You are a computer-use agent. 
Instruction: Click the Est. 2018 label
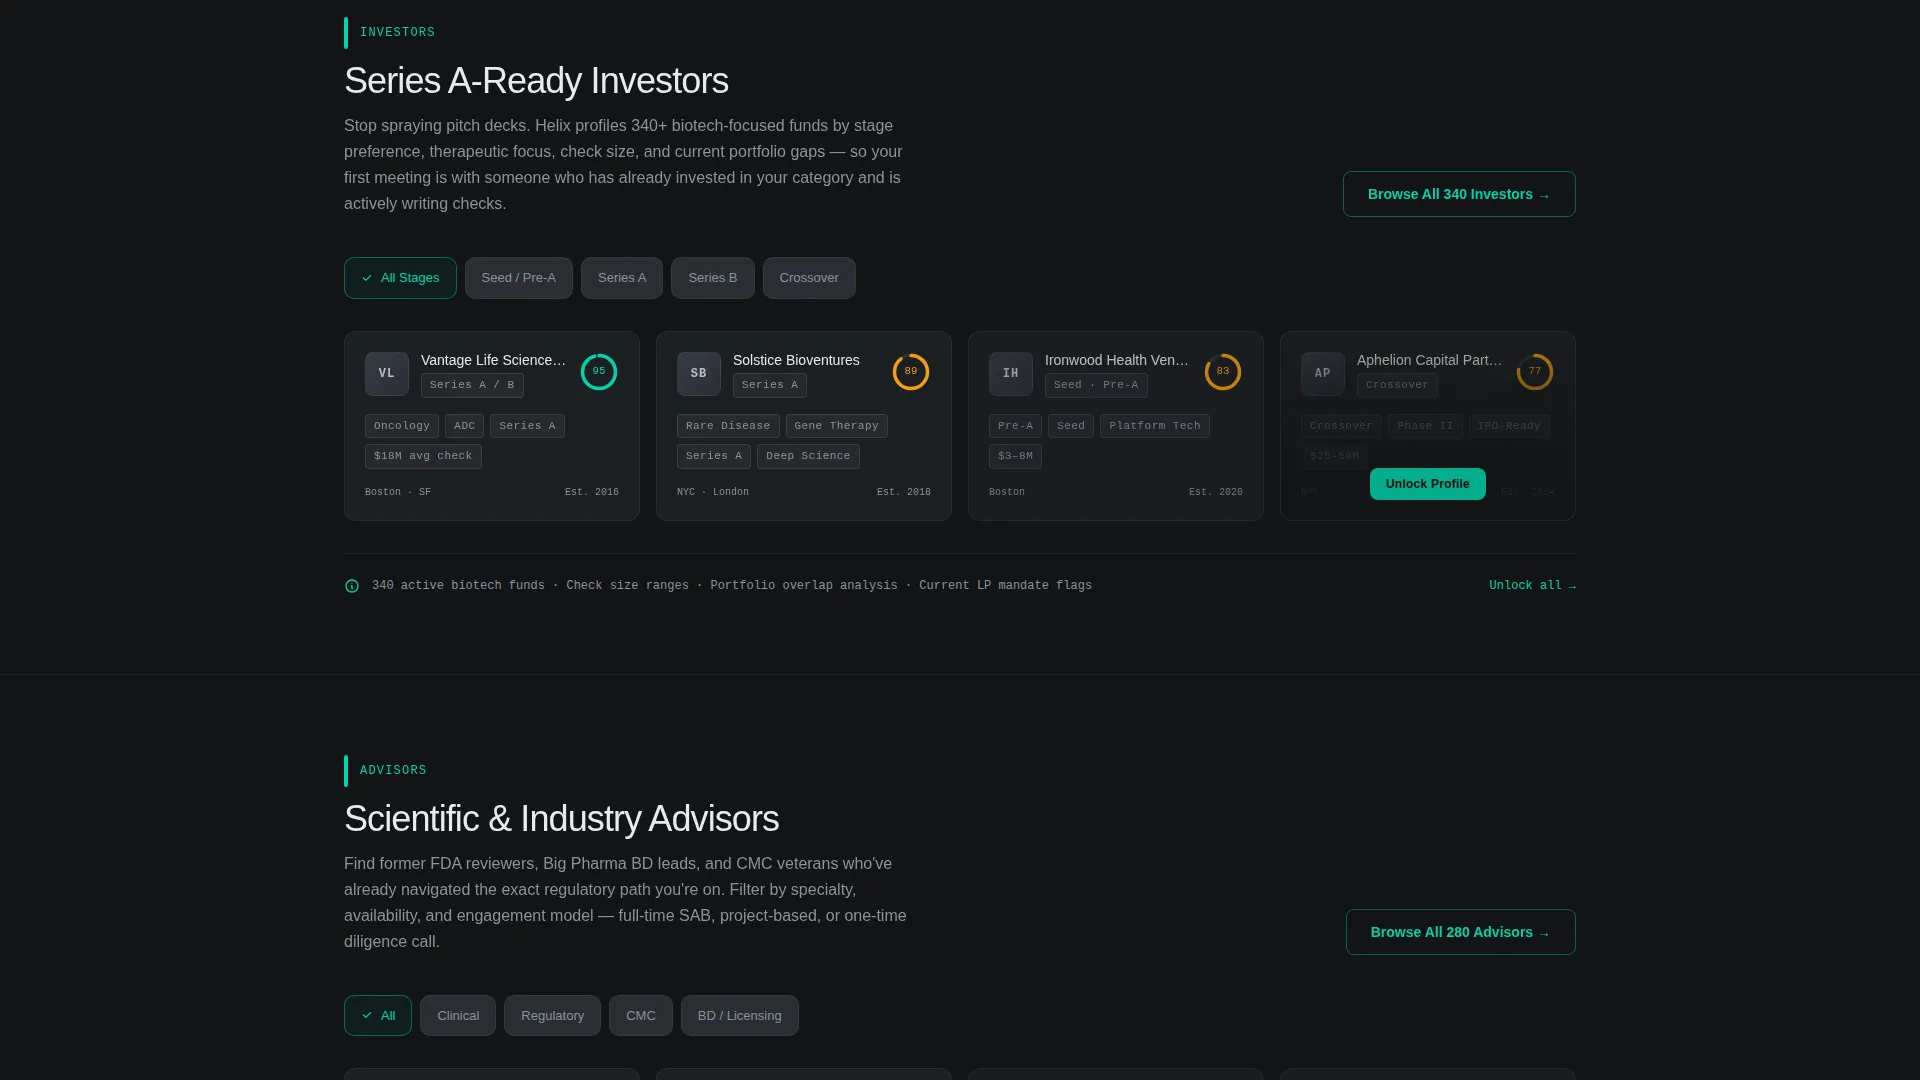tap(904, 492)
